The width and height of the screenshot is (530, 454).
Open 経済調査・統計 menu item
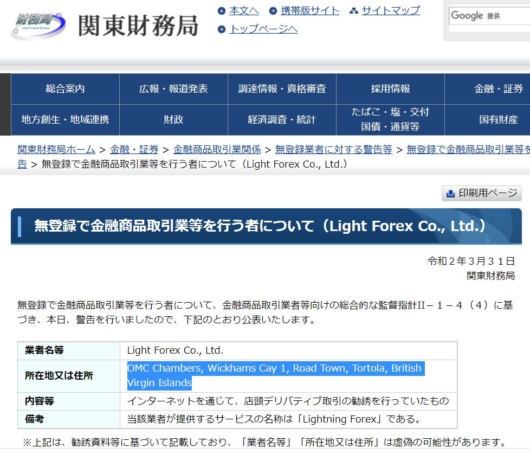pos(282,120)
